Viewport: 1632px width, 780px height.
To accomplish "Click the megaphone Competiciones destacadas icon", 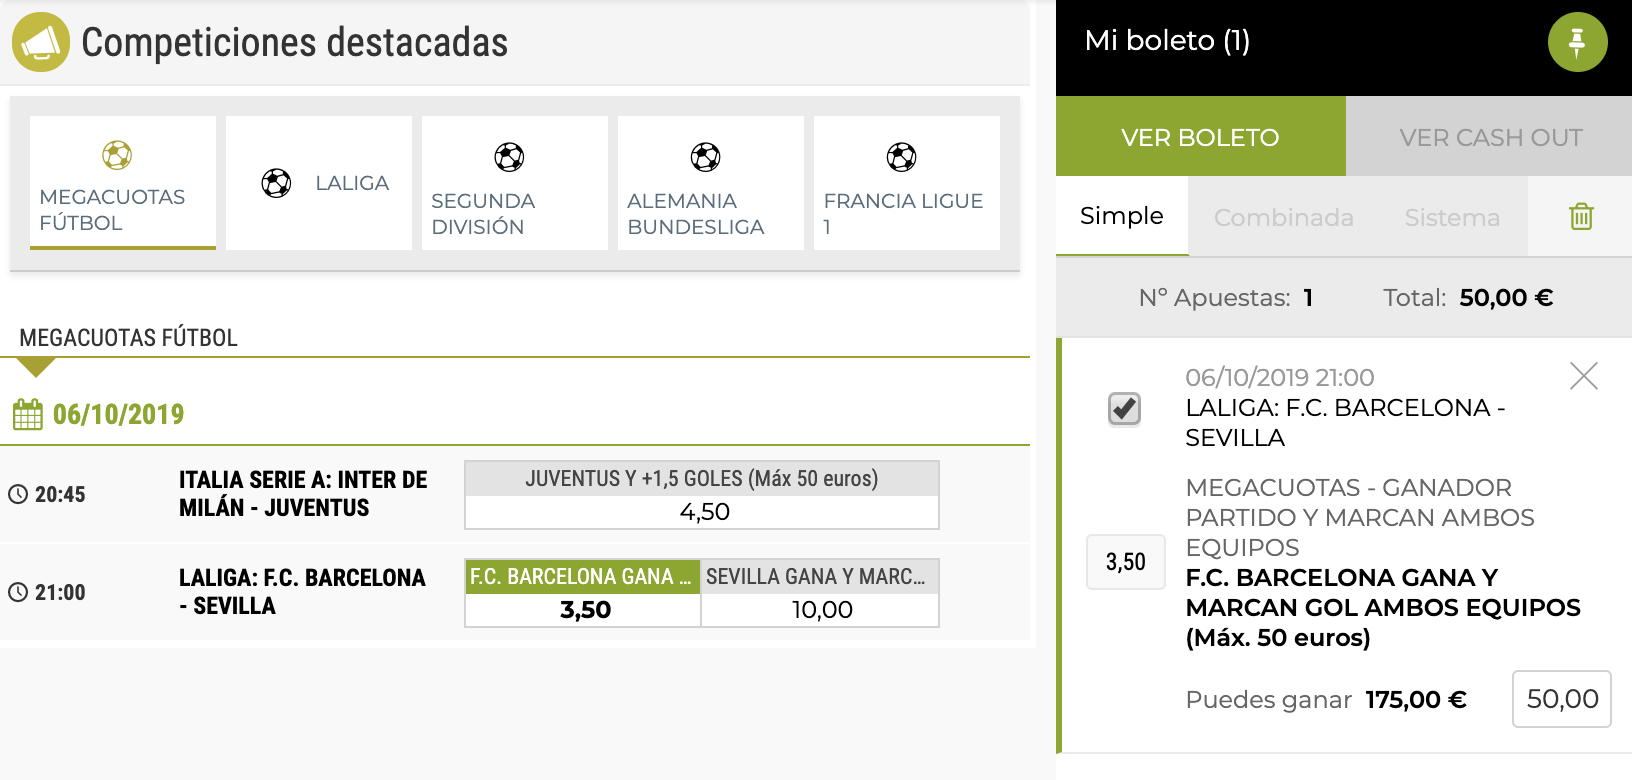I will (x=40, y=42).
